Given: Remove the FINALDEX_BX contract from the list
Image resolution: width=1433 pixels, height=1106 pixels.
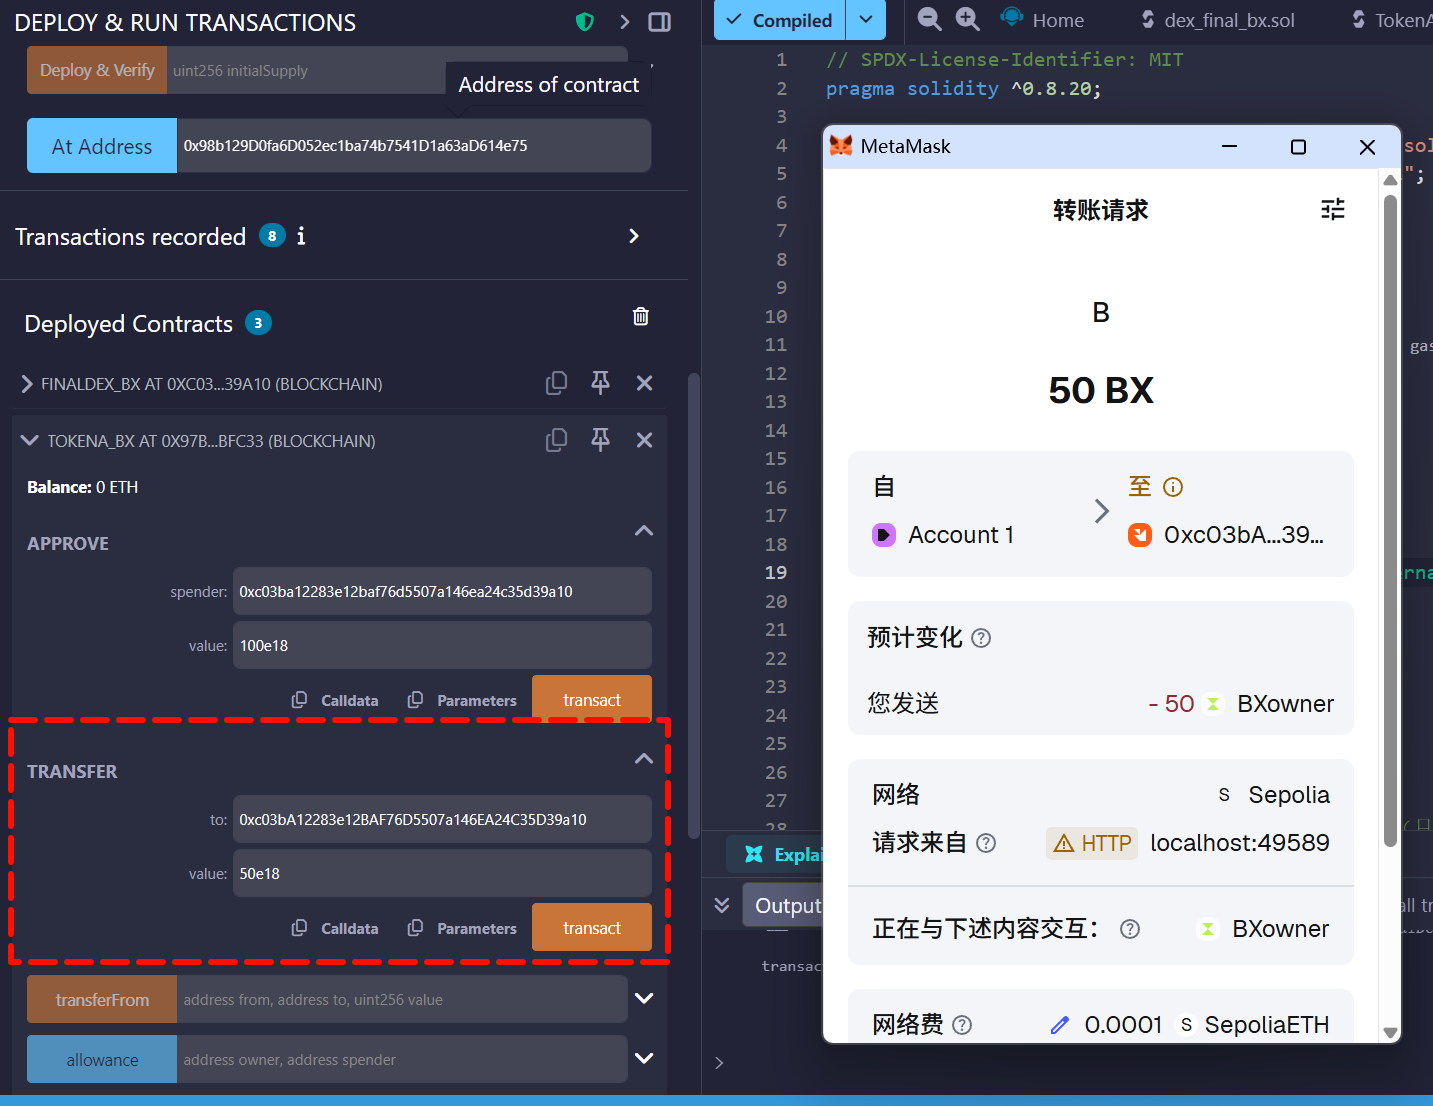Looking at the screenshot, I should point(645,383).
